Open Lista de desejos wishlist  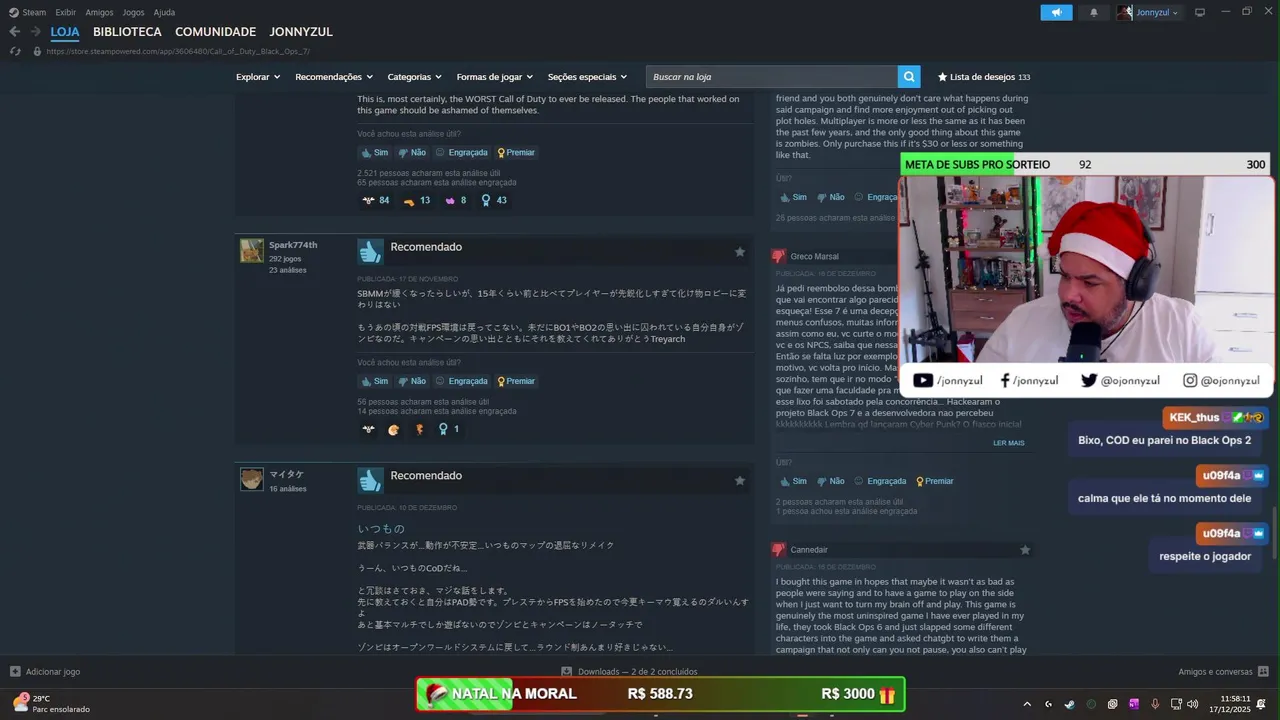click(984, 77)
